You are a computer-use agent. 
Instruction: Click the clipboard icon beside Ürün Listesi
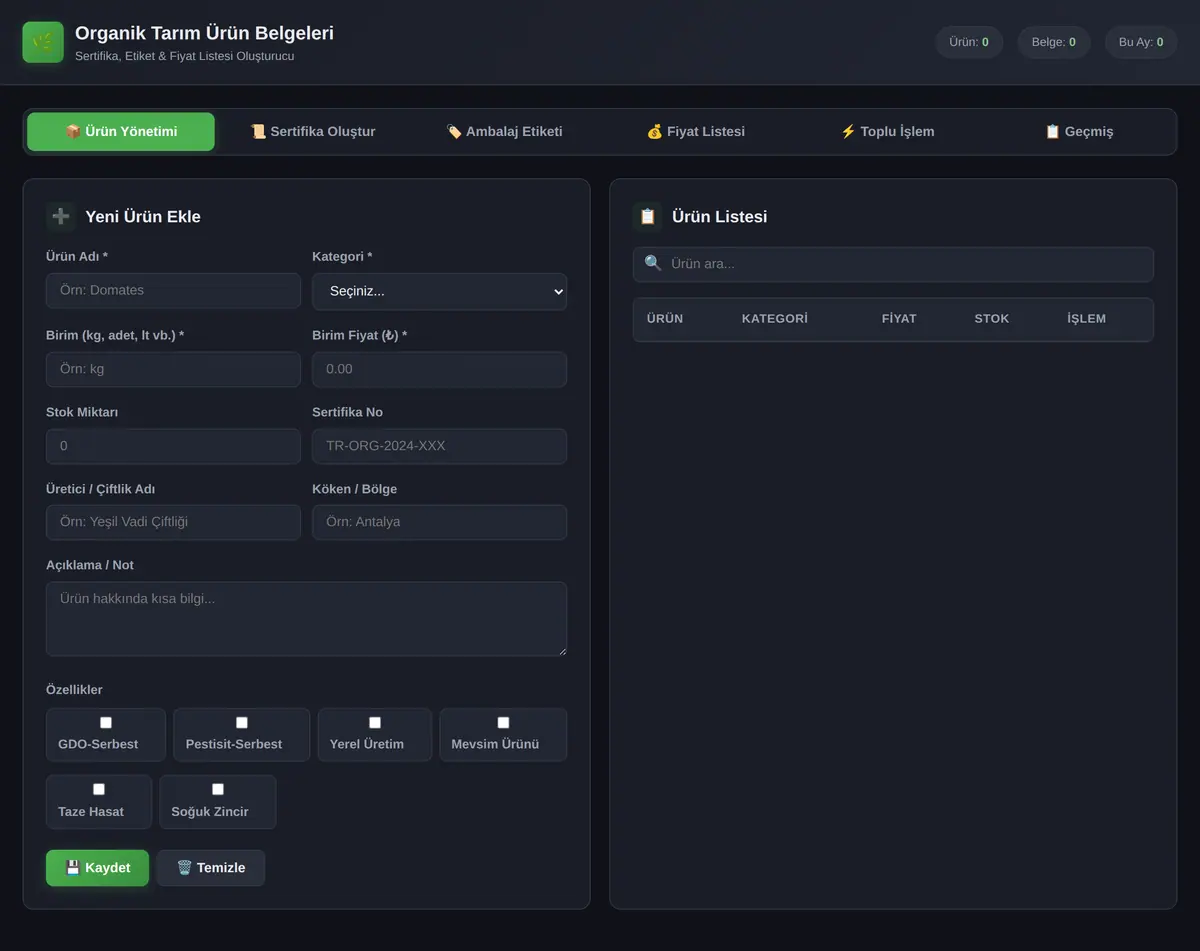648,217
